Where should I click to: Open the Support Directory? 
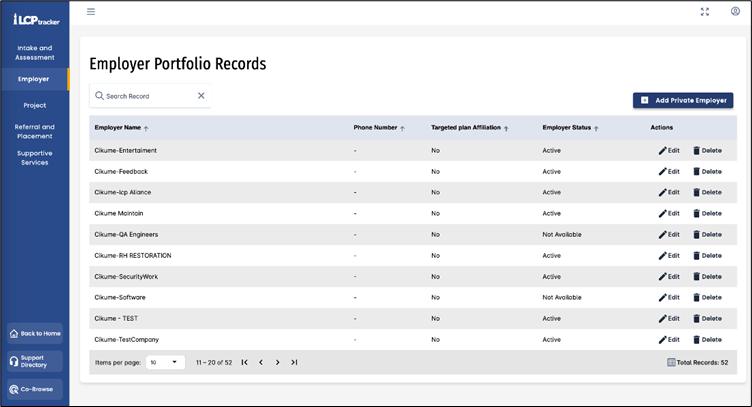(x=35, y=361)
